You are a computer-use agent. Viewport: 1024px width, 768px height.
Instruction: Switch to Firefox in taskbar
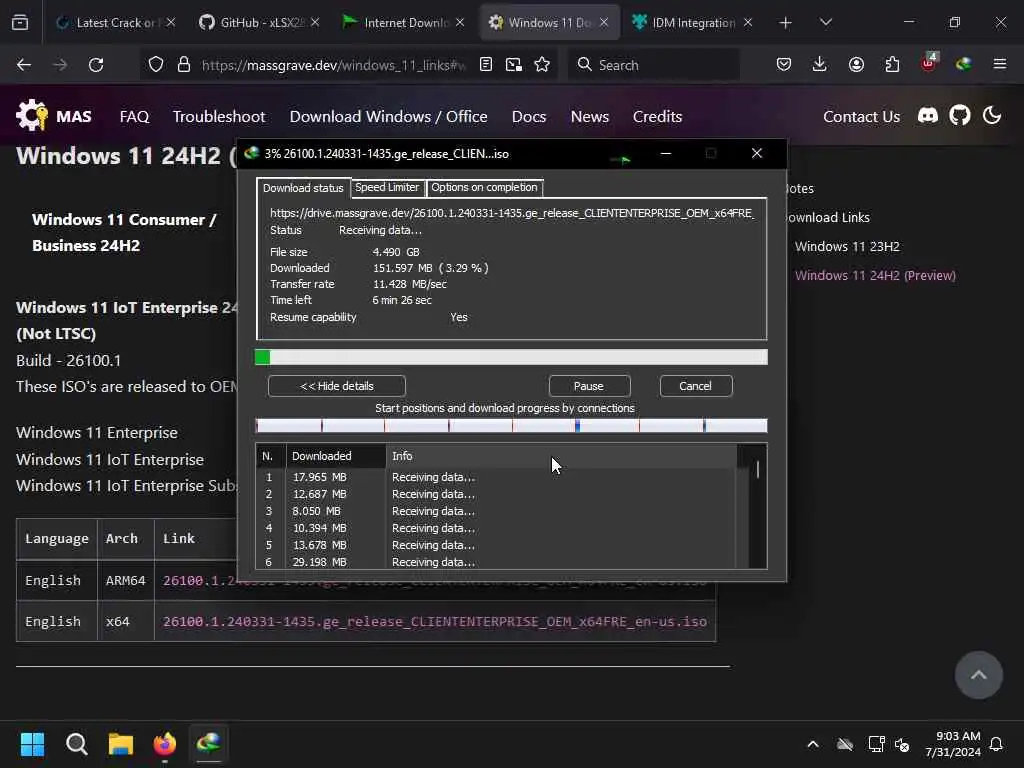click(165, 744)
